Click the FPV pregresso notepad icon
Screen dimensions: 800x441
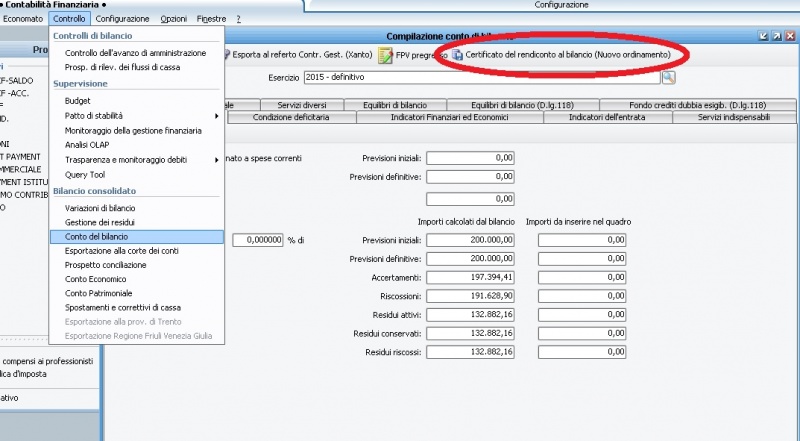pos(385,53)
